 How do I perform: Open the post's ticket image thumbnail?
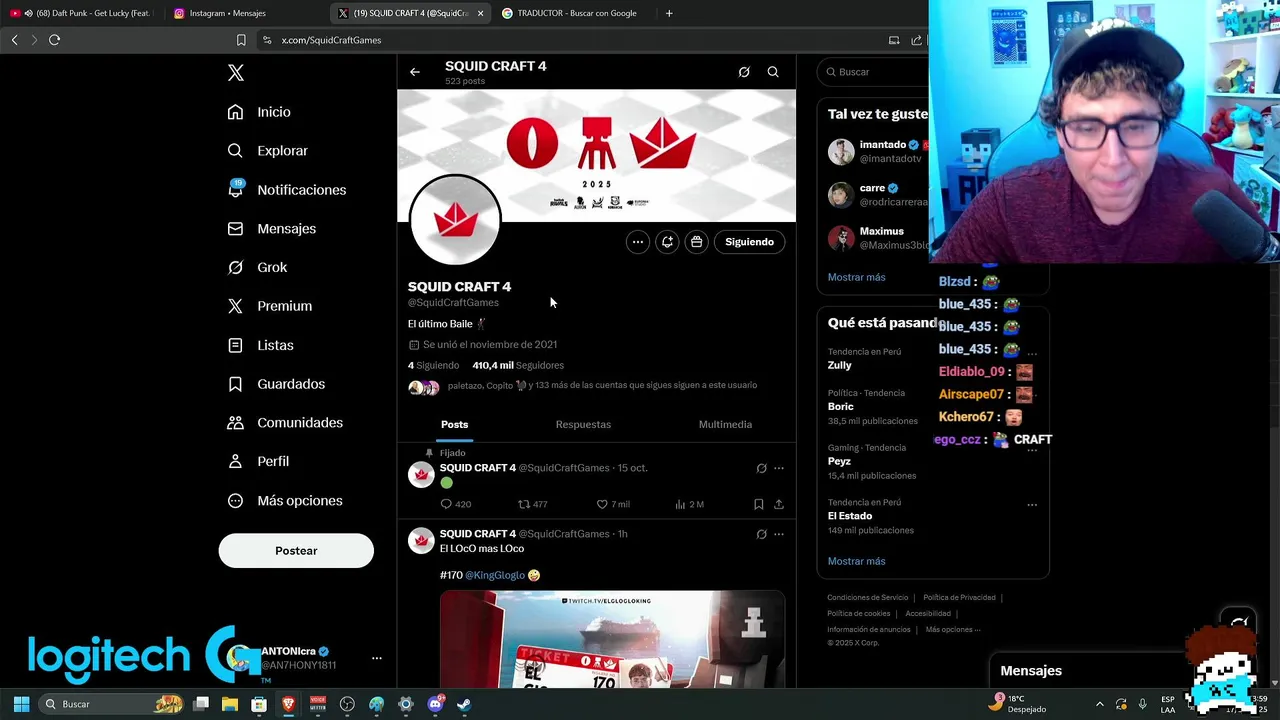coord(612,640)
